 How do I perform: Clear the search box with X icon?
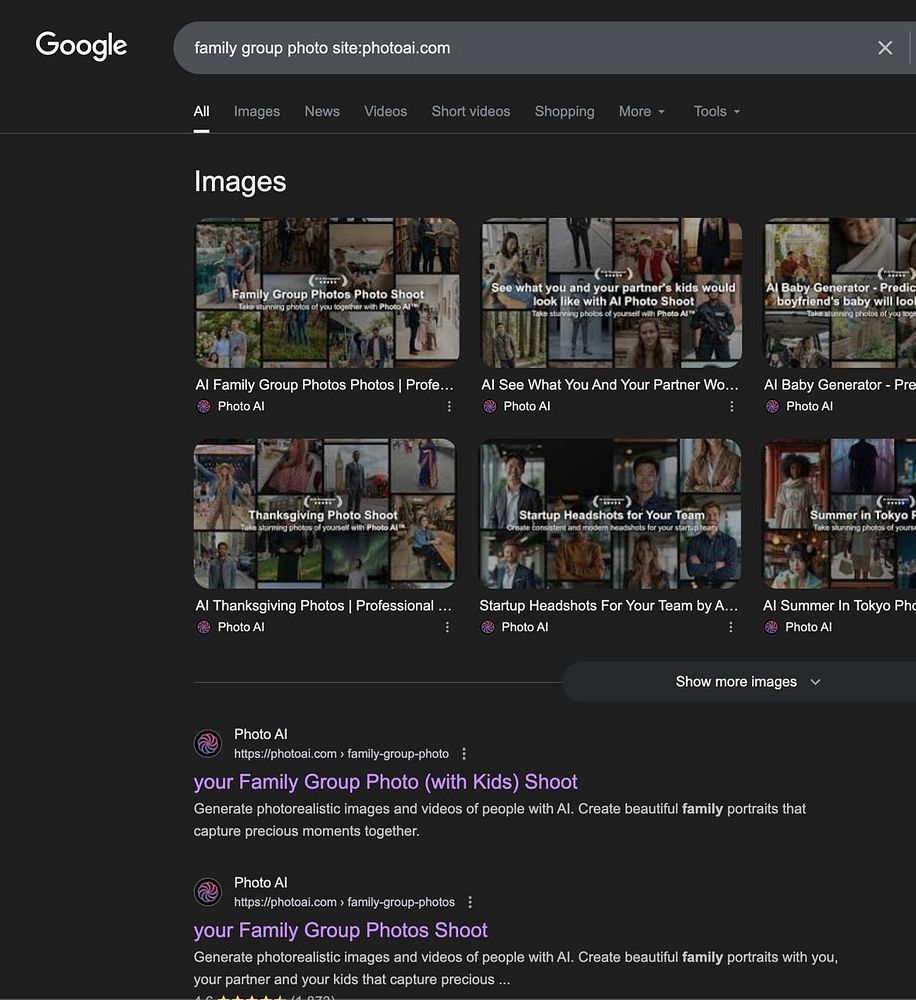click(884, 48)
